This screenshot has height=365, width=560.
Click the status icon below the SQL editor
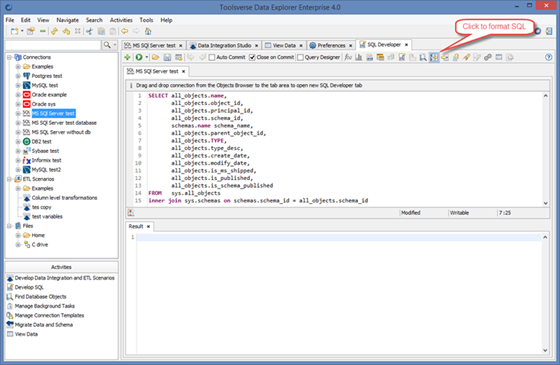point(131,213)
